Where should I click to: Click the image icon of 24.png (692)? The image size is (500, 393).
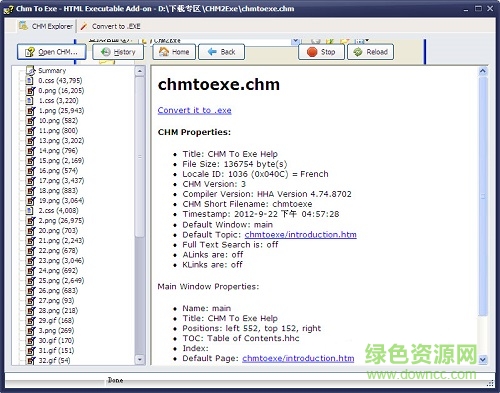pyautogui.click(x=30, y=271)
